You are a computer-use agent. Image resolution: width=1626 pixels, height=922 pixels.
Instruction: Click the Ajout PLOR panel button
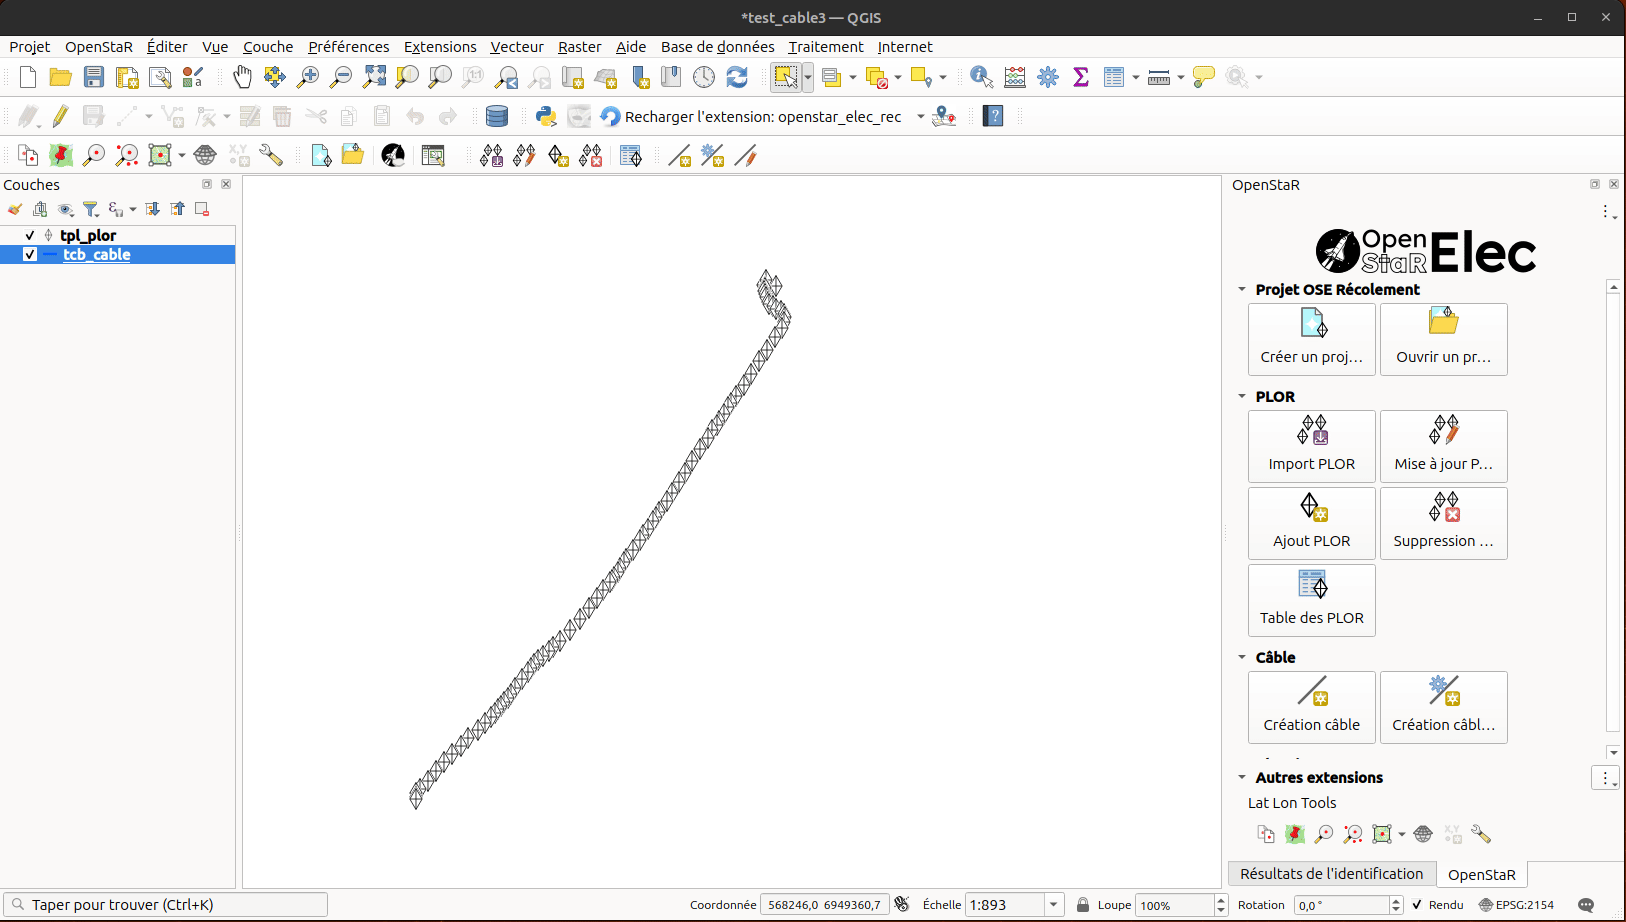(x=1312, y=524)
